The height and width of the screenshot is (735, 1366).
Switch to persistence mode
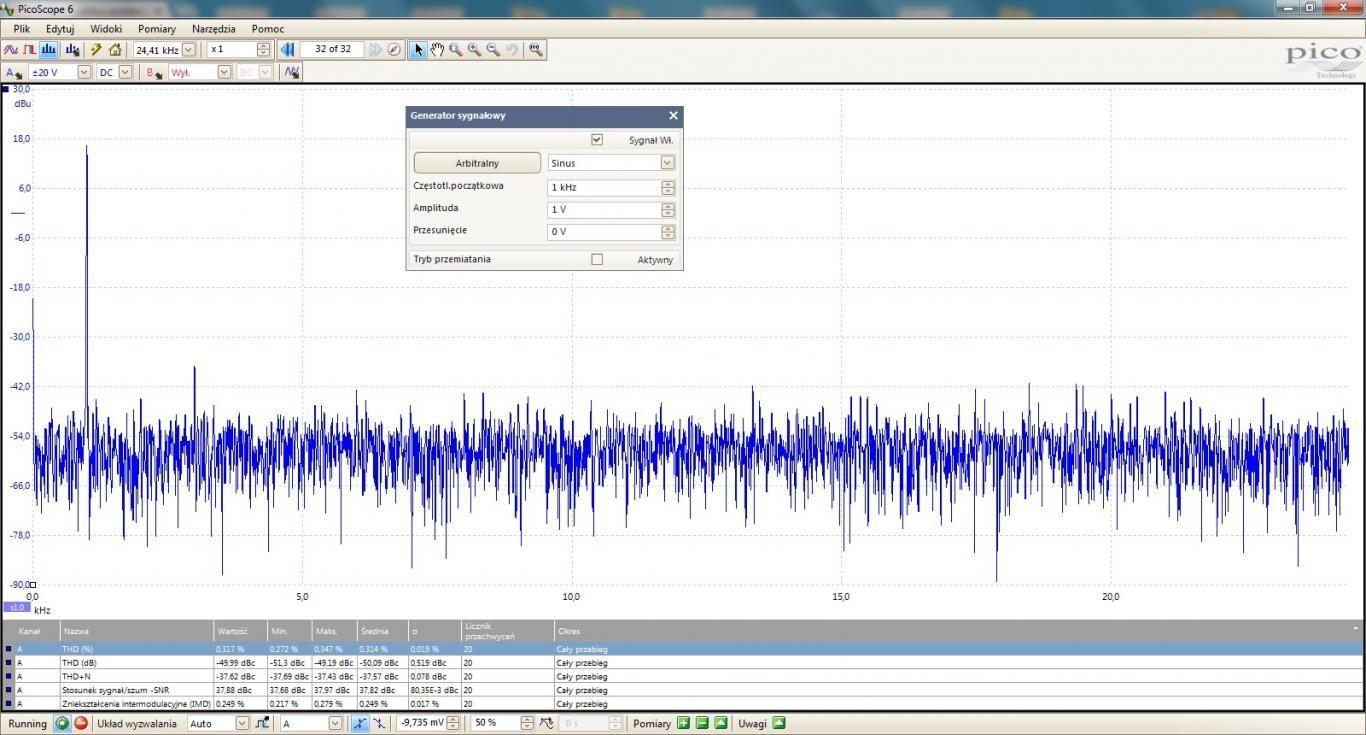[29, 49]
